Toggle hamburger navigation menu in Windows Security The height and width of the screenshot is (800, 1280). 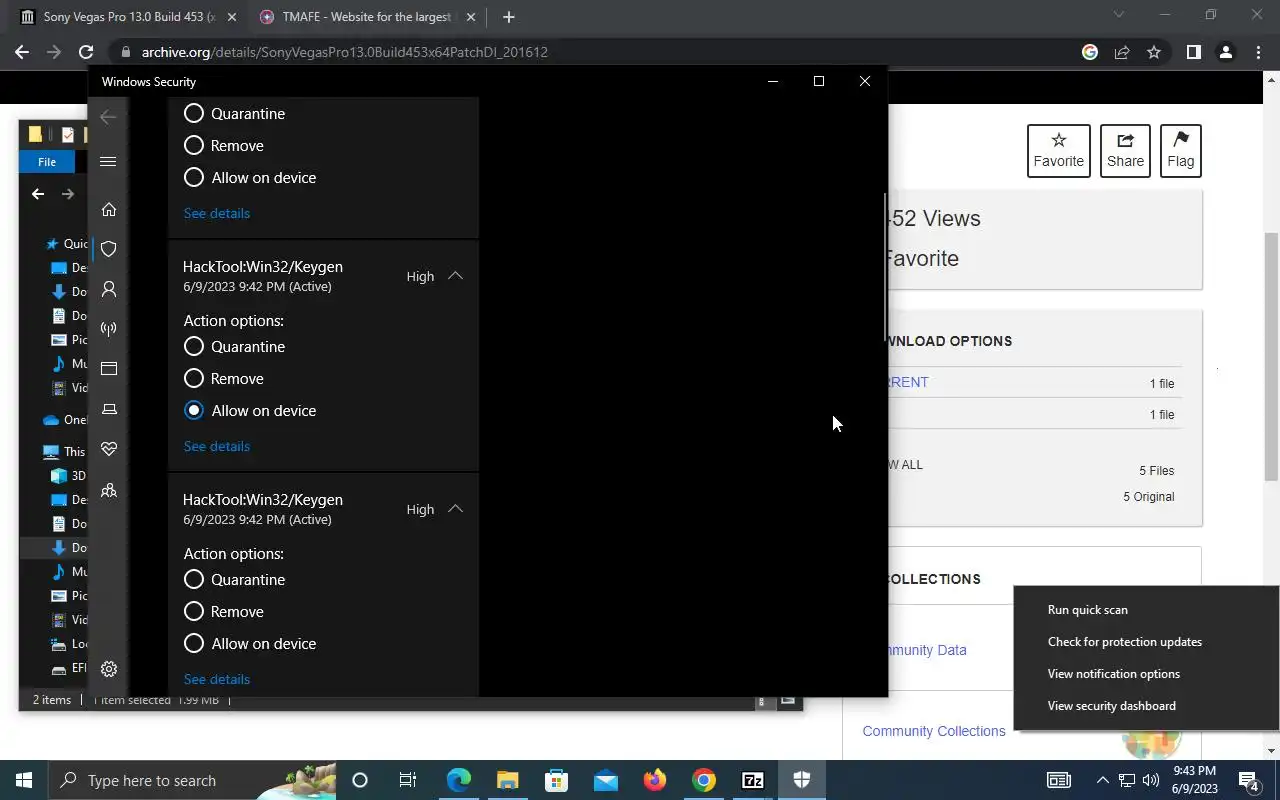point(109,161)
